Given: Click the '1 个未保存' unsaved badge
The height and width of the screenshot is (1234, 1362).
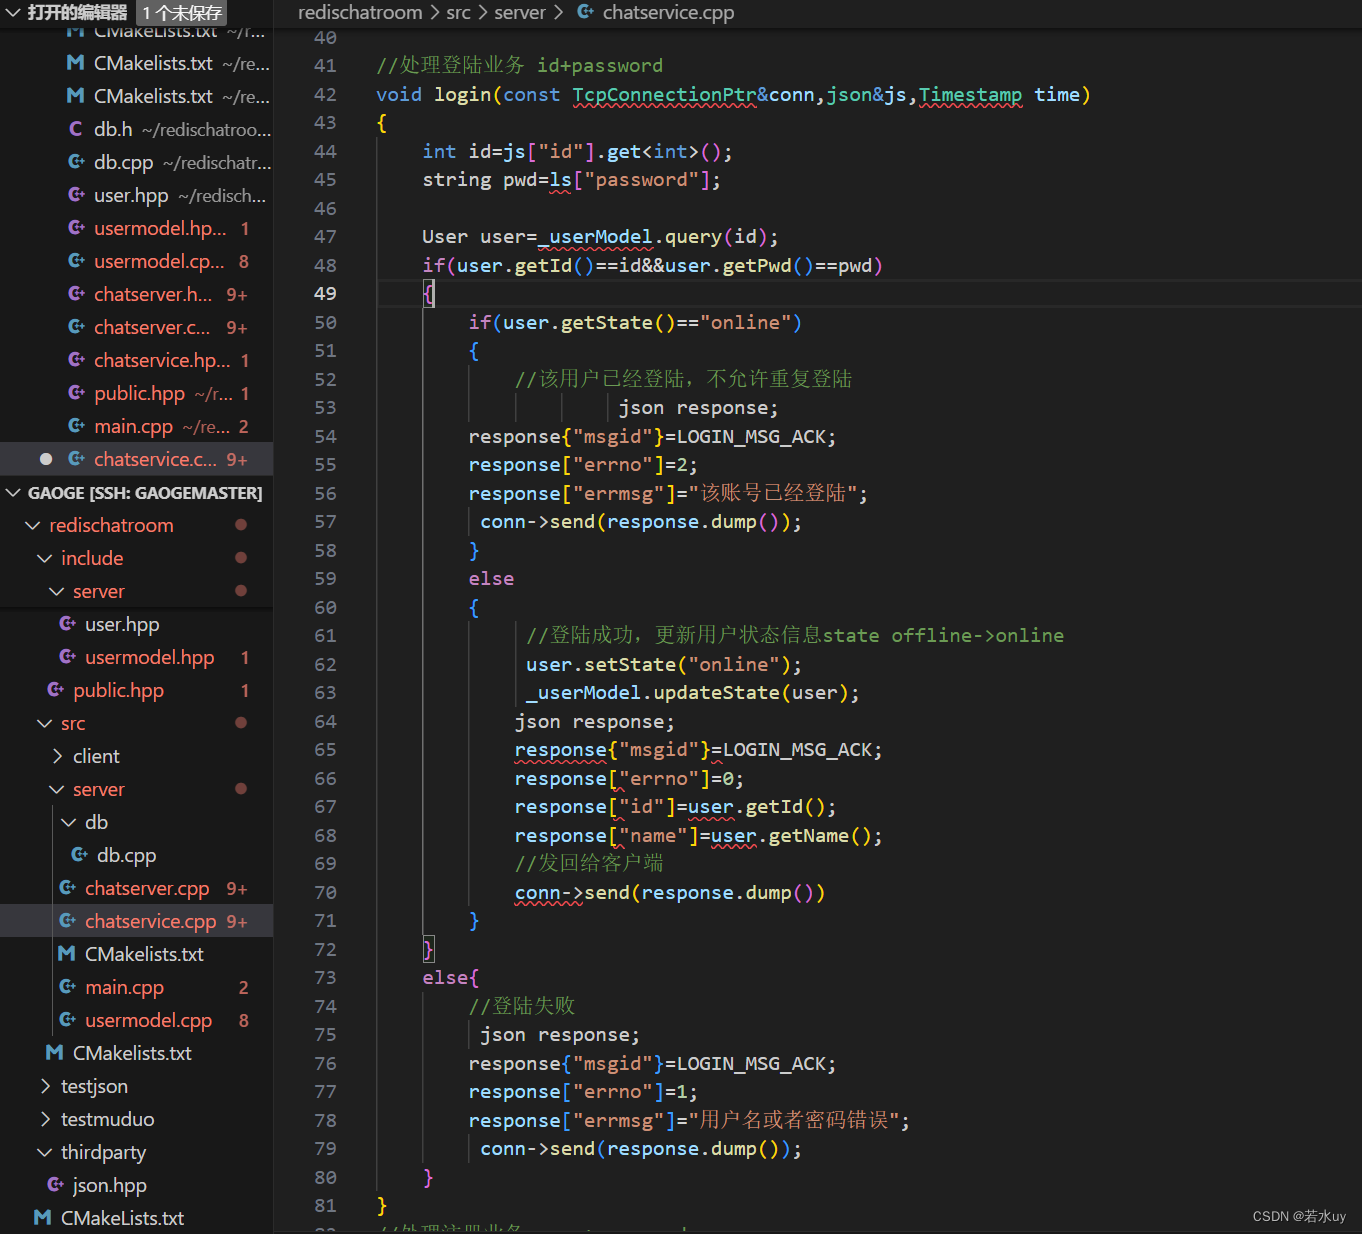Looking at the screenshot, I should 181,13.
